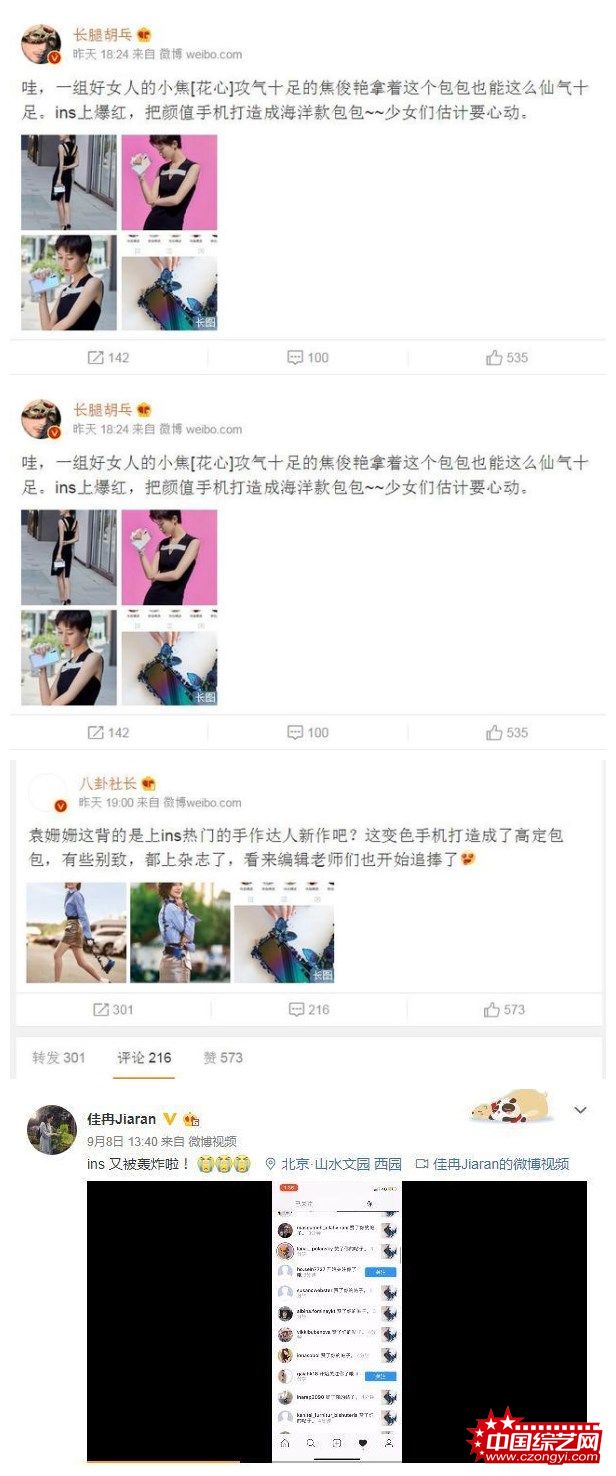
Task: Play Jiaran's embedded Instagram video
Action: (336, 1320)
